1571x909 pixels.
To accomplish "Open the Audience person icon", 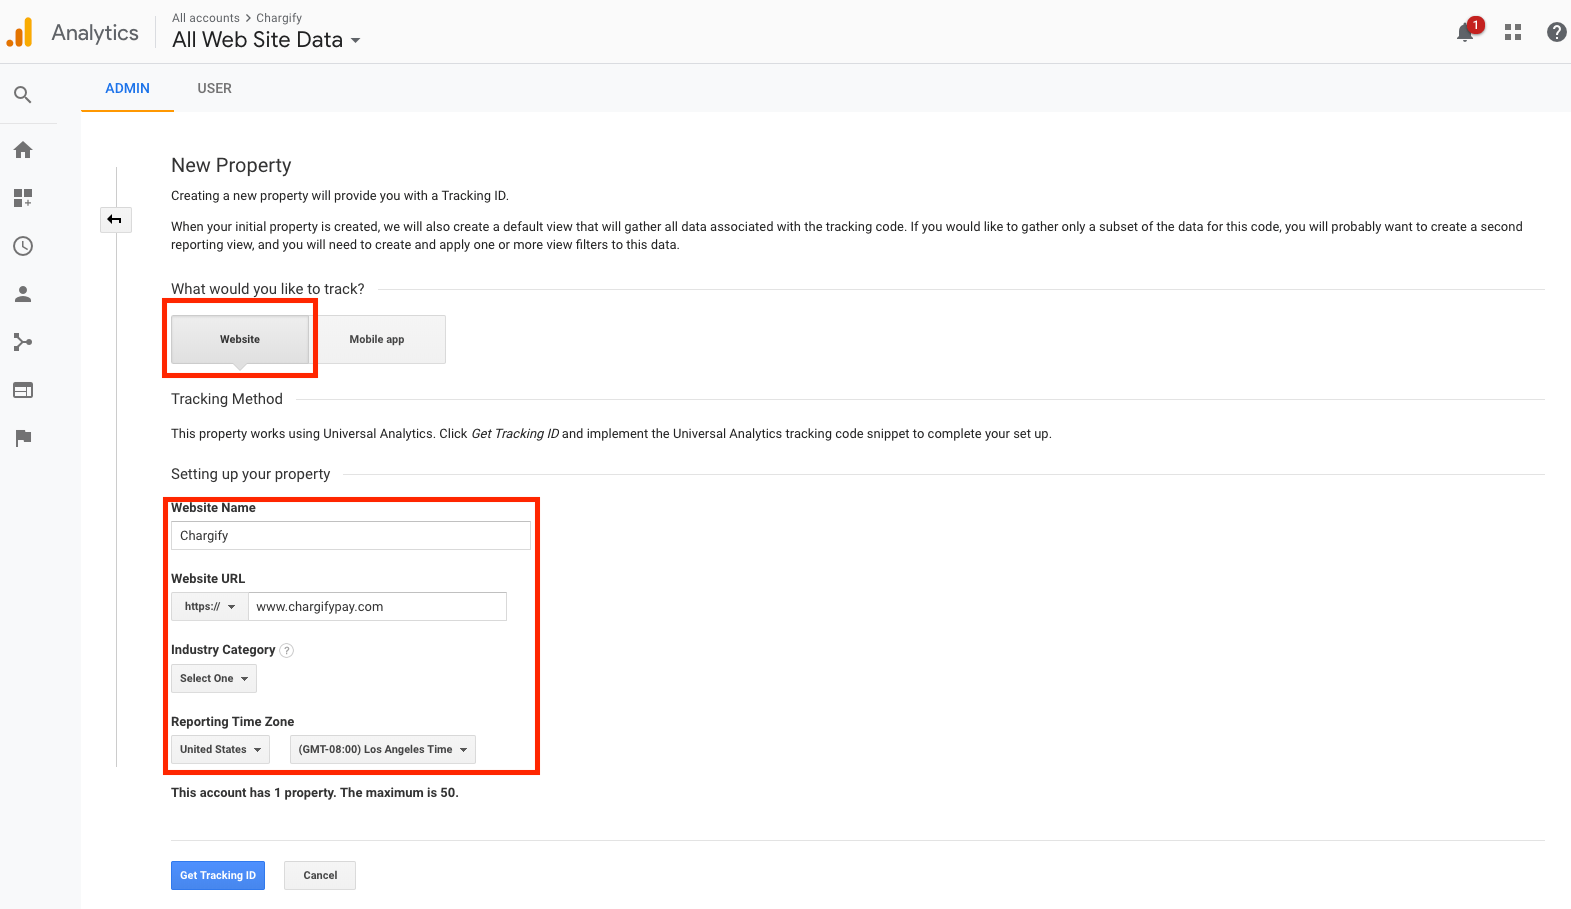I will [x=23, y=294].
